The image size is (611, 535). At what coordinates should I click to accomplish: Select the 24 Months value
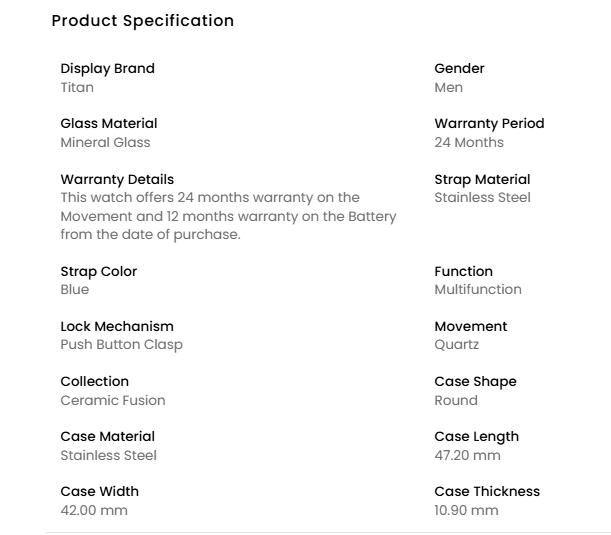pos(469,142)
